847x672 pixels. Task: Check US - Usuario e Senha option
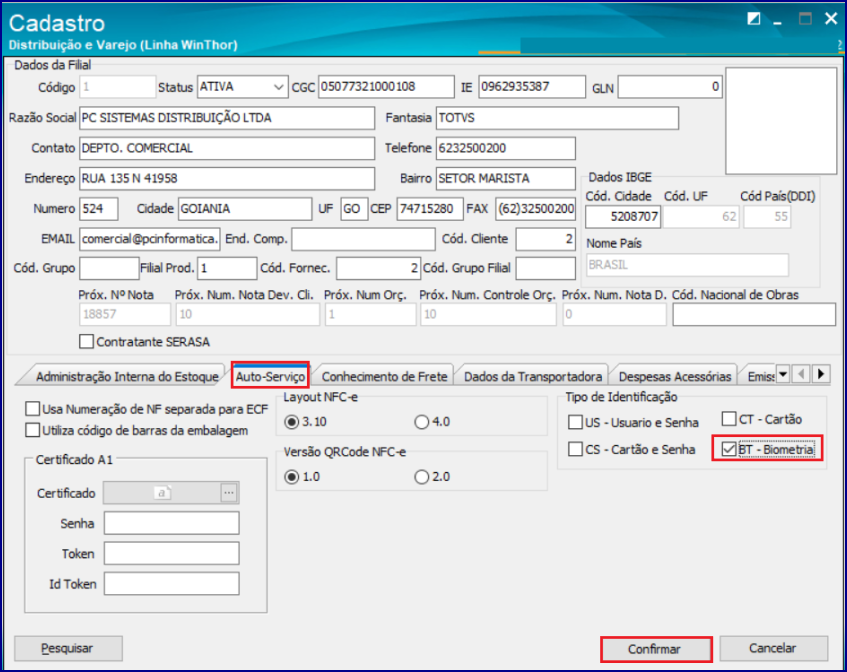(x=575, y=422)
